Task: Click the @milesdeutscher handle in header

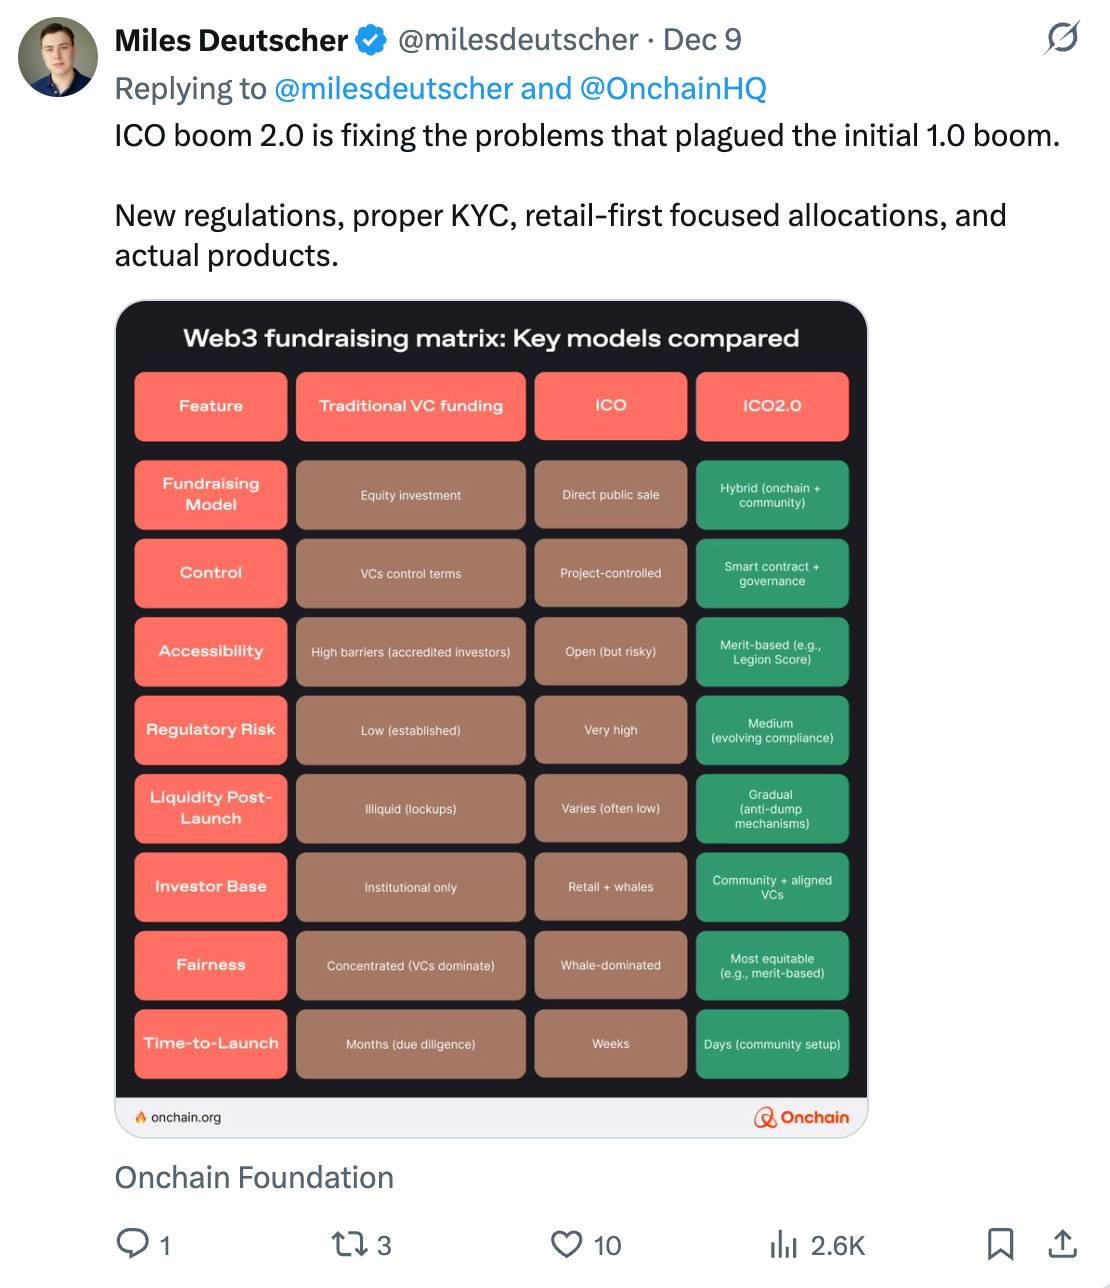Action: click(518, 40)
